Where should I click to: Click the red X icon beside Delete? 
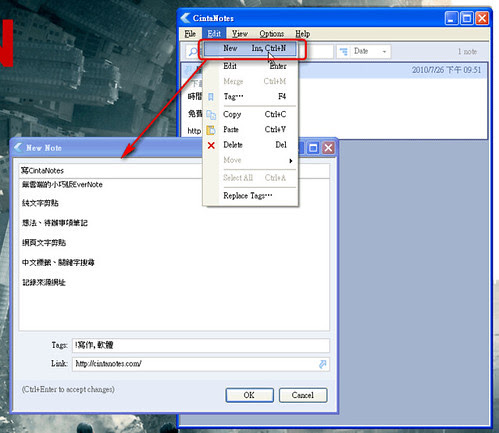pos(211,145)
